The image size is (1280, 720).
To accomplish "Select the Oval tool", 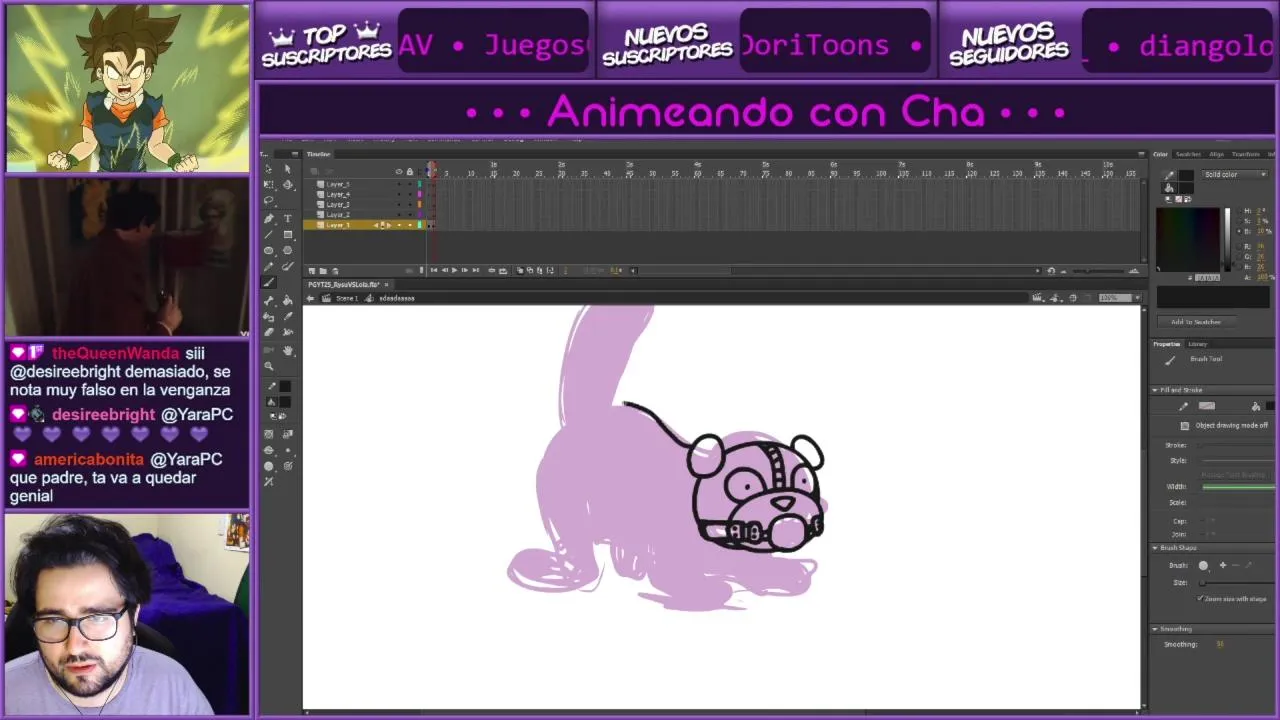I will tap(268, 251).
